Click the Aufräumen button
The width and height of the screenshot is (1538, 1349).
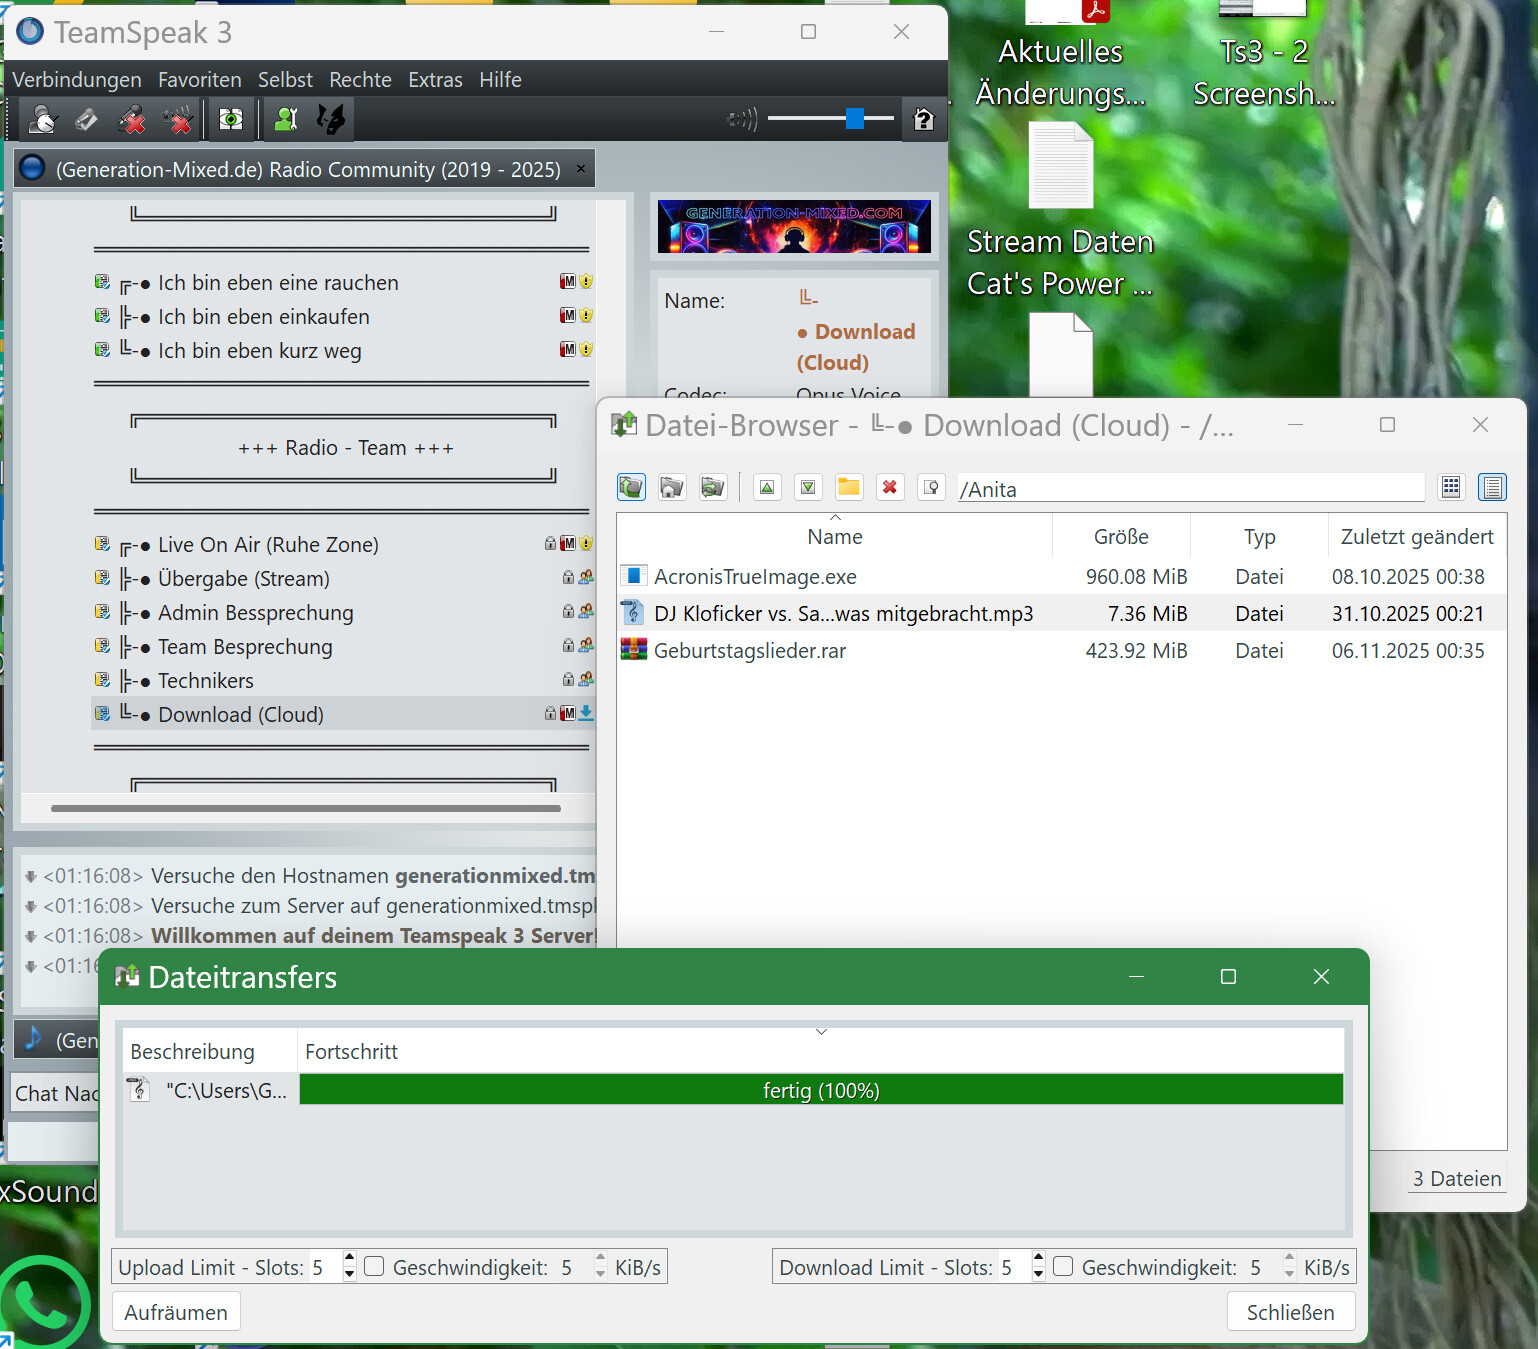176,1312
